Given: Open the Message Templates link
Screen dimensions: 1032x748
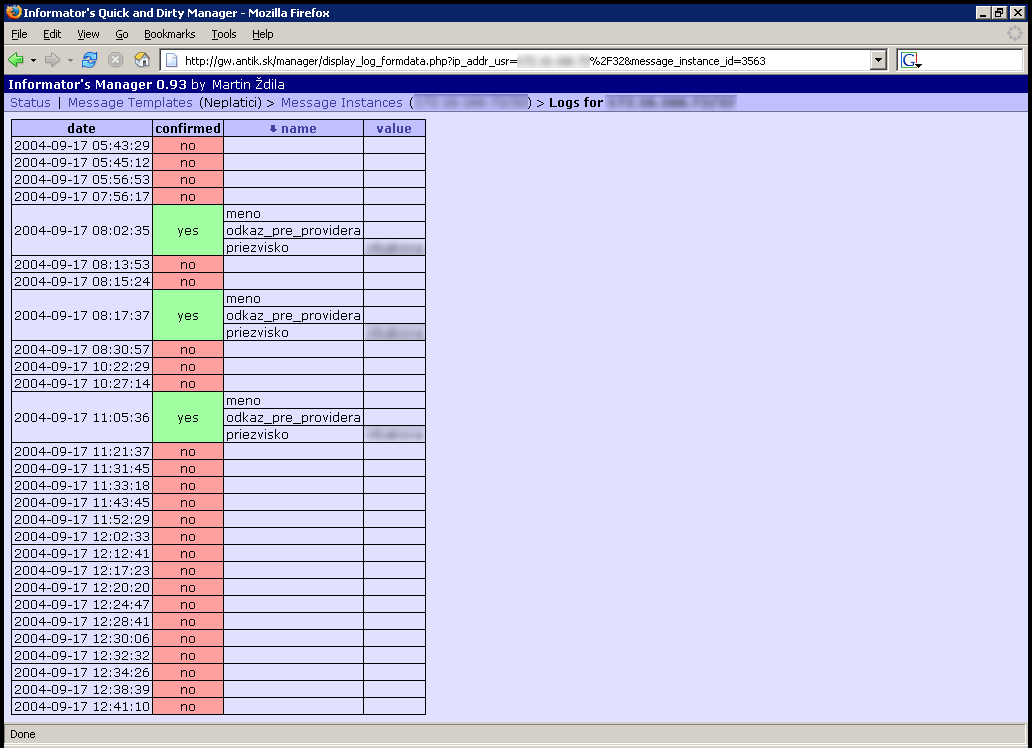Looking at the screenshot, I should [x=130, y=103].
